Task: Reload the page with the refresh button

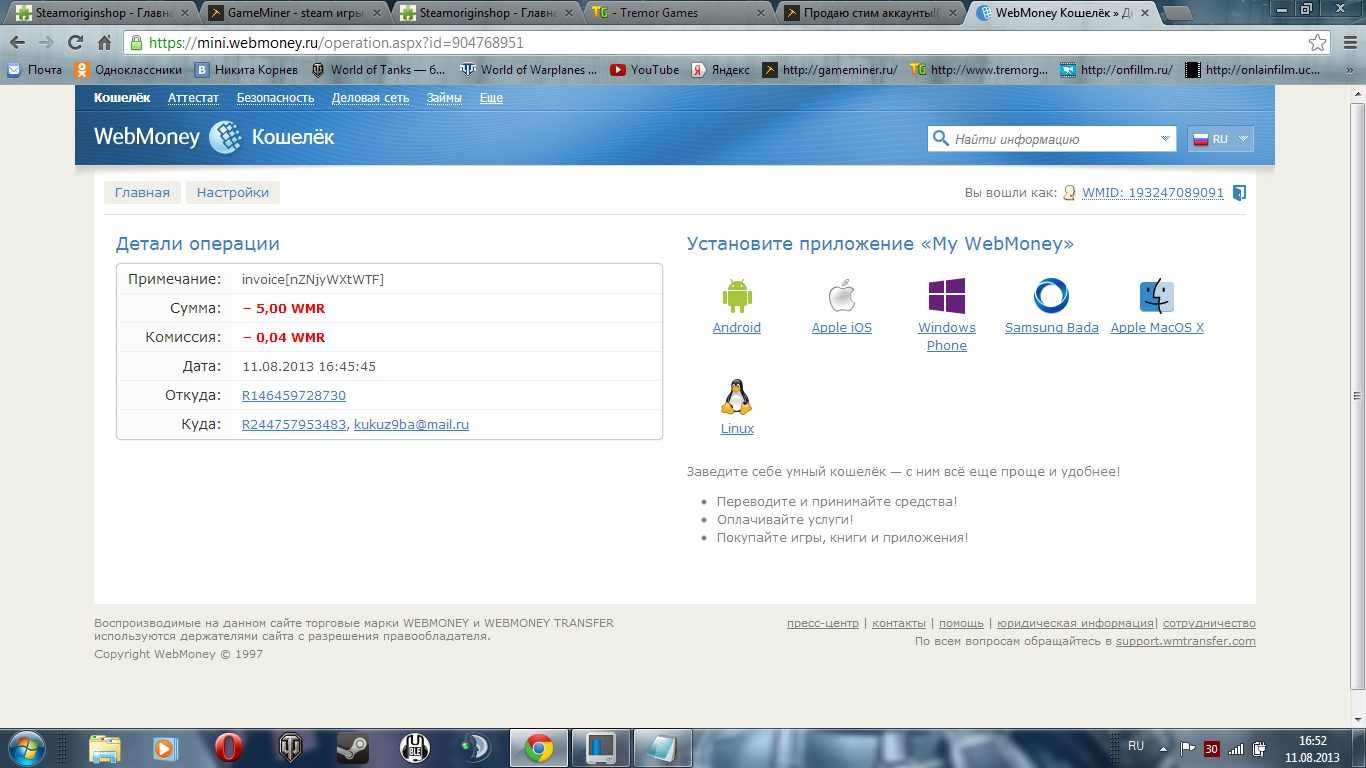Action: [x=75, y=43]
